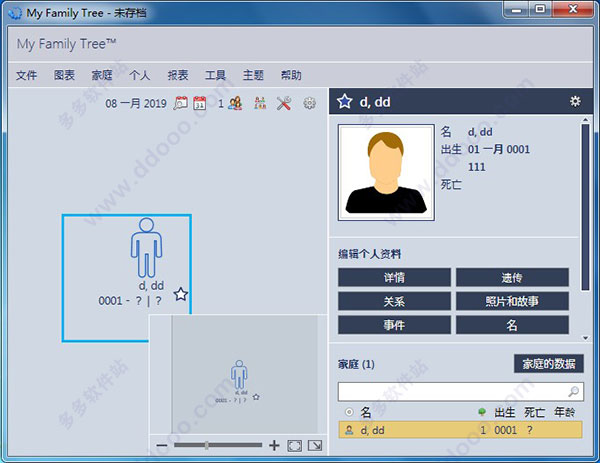Click the green tree icon column header
The height and width of the screenshot is (463, 600).
(x=482, y=412)
